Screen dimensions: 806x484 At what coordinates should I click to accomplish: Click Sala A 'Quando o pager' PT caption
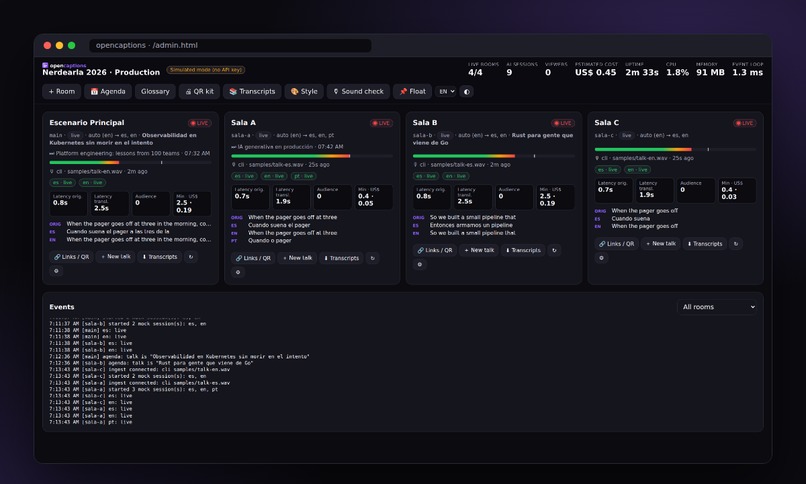click(x=270, y=240)
